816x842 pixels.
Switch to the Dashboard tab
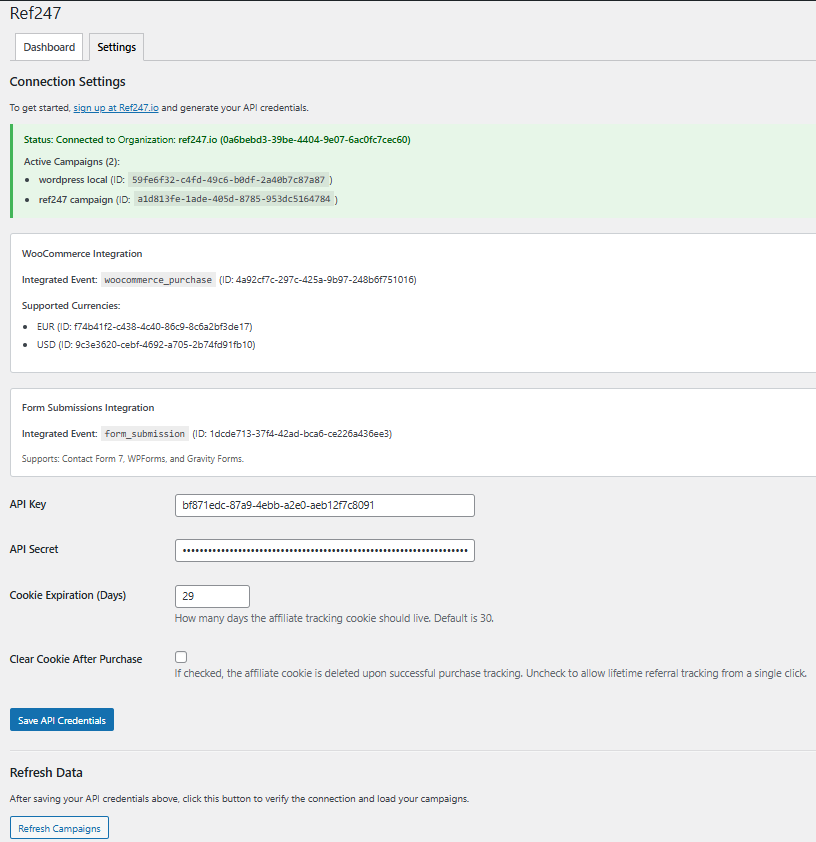coord(48,46)
